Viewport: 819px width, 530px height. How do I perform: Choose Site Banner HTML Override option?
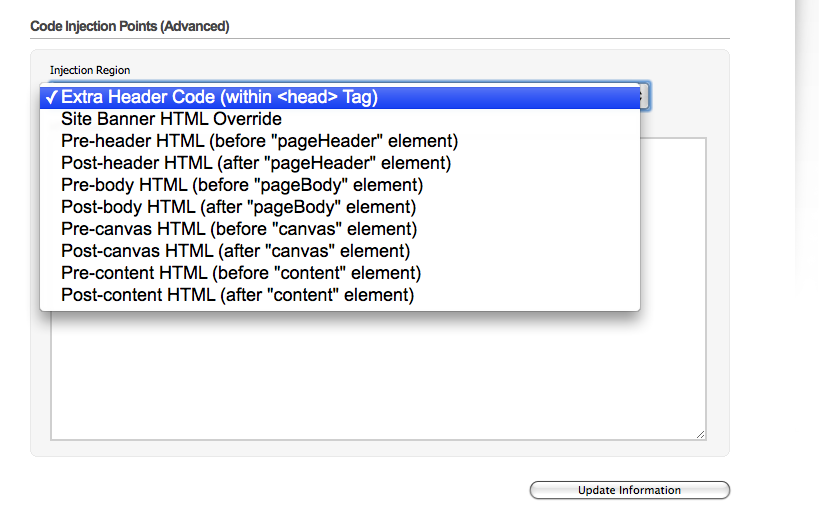(171, 119)
